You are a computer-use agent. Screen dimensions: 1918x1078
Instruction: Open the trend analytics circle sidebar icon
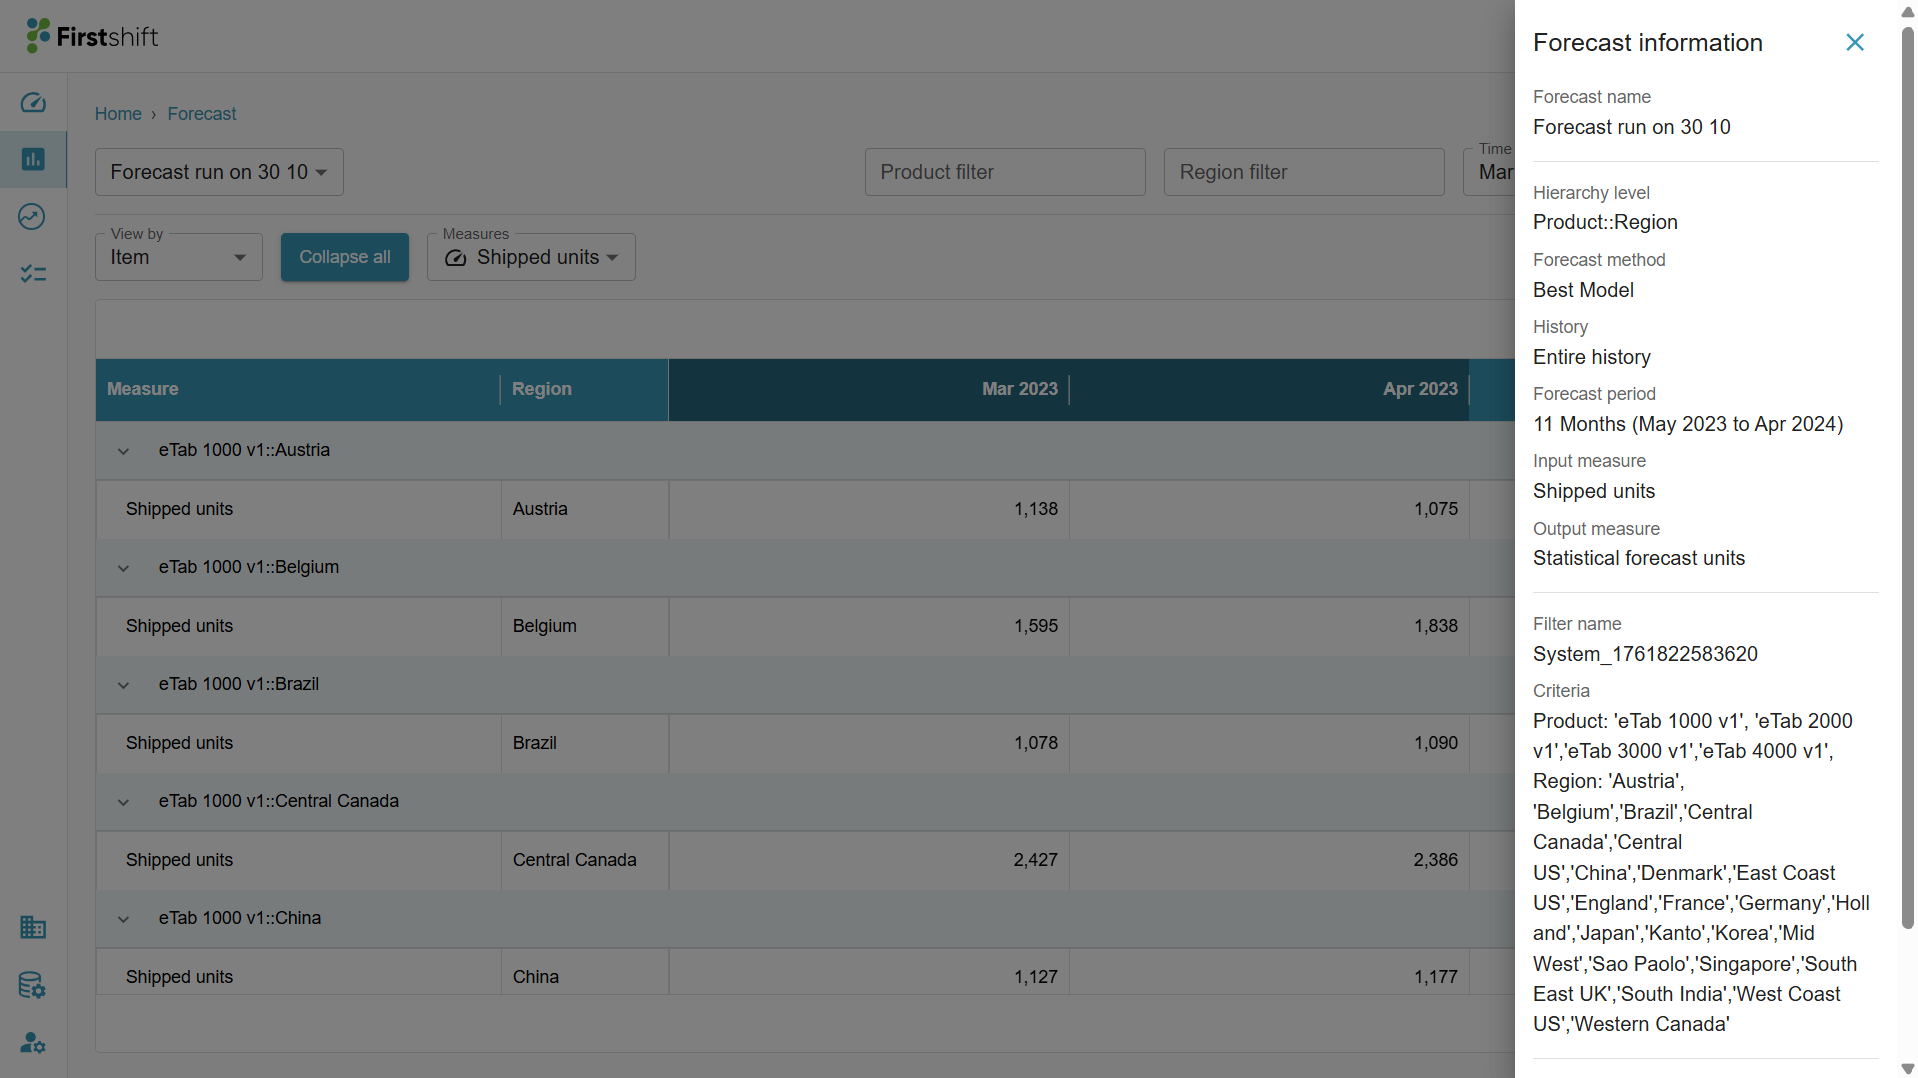pyautogui.click(x=33, y=217)
